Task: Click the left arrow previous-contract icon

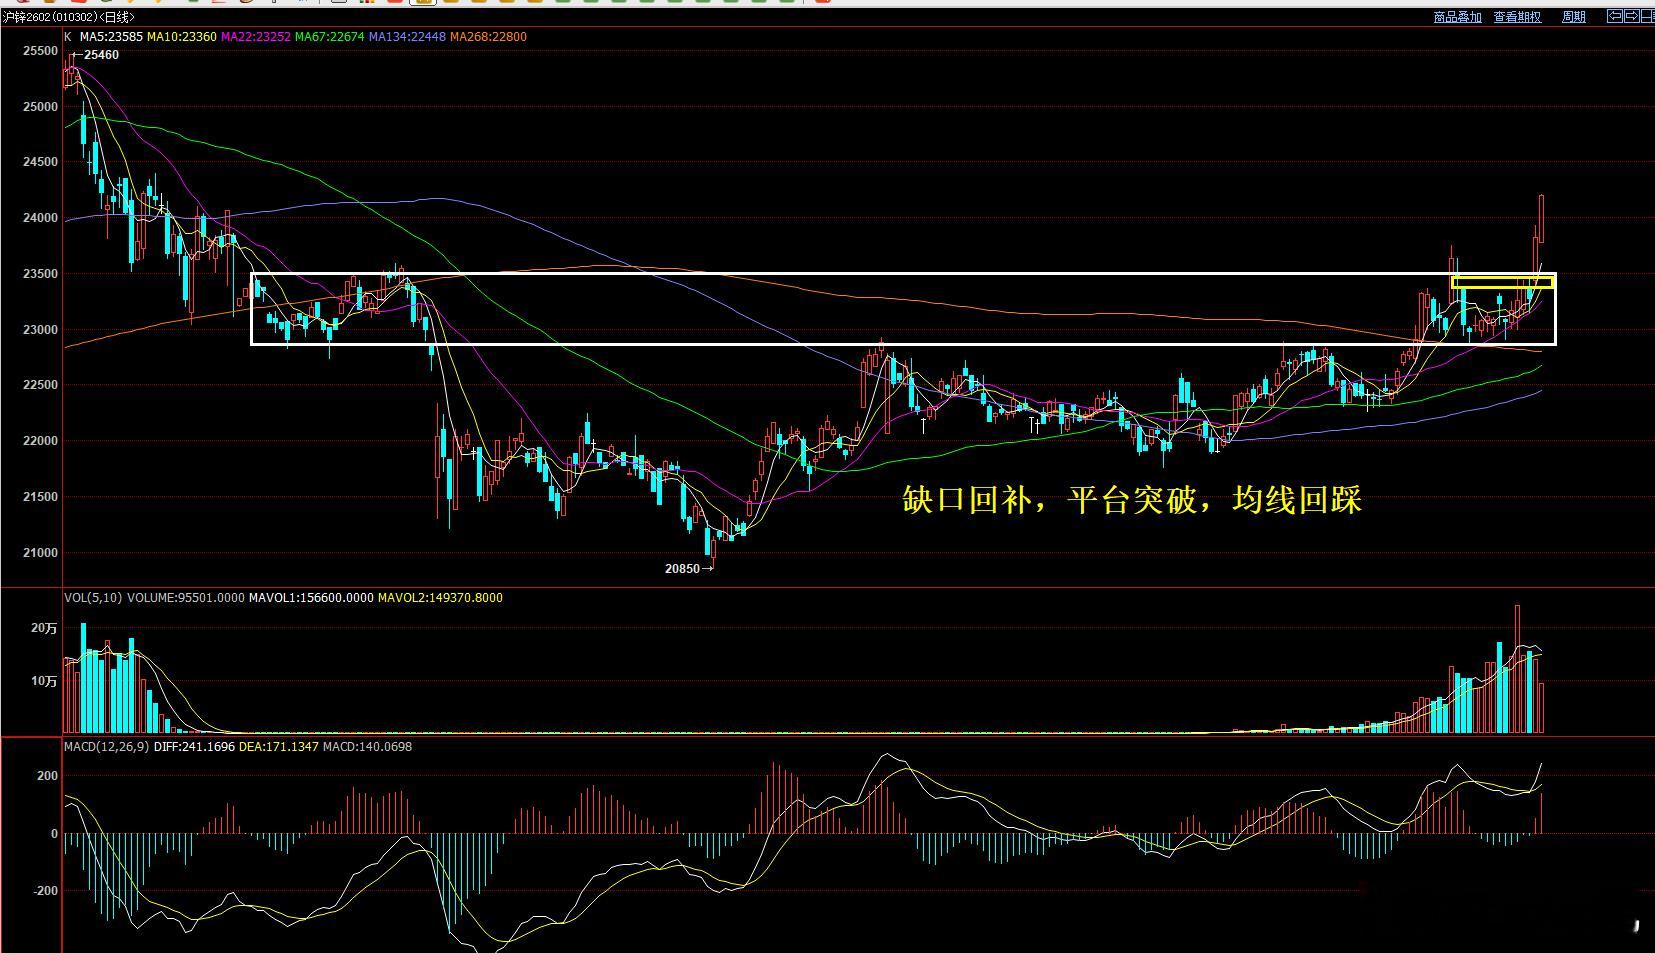Action: tap(1614, 16)
